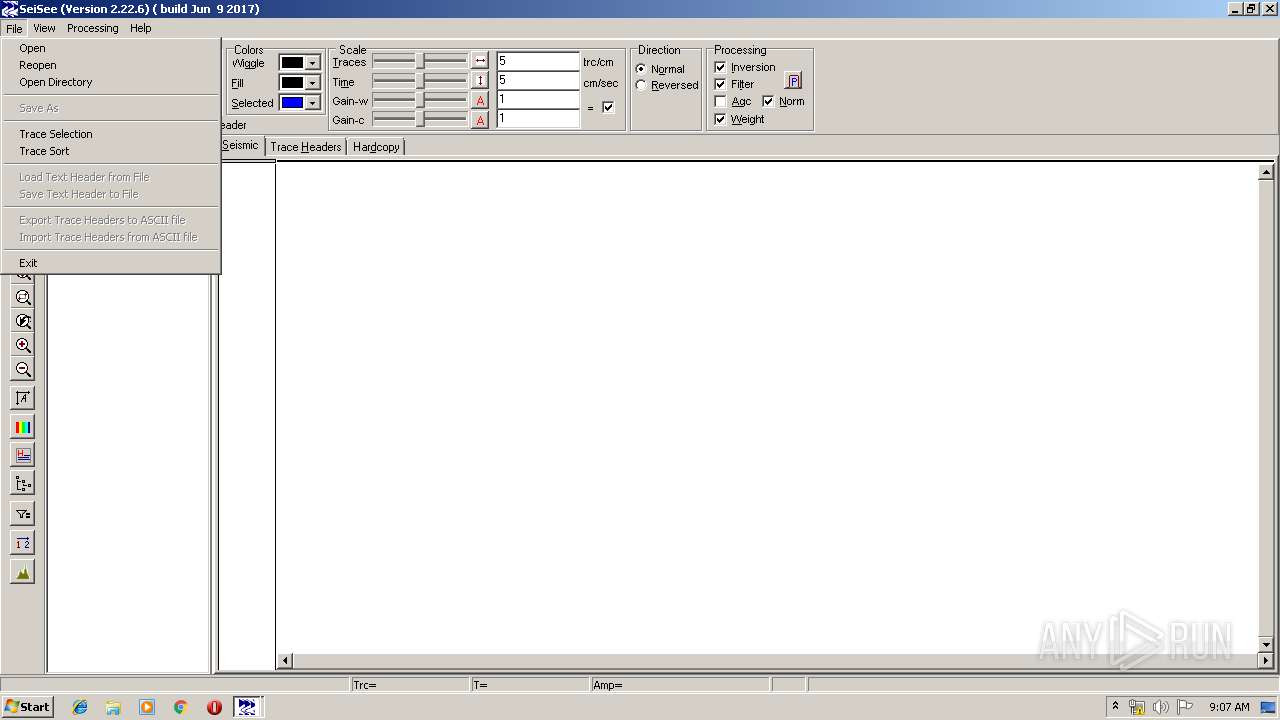Click the zoom rectangle magnifier tool
This screenshot has height=720, width=1280.
click(22, 297)
